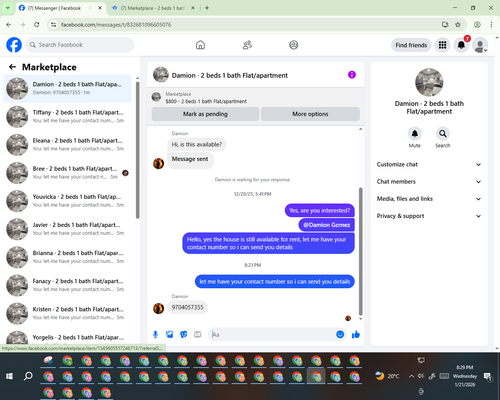Reload the browser page
The height and width of the screenshot is (400, 500).
[37, 24]
